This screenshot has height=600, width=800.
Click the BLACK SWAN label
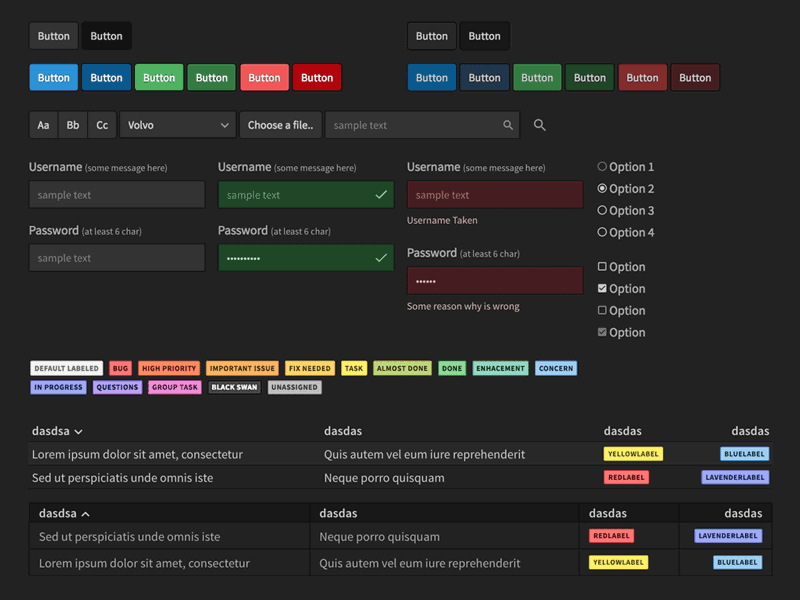234,387
